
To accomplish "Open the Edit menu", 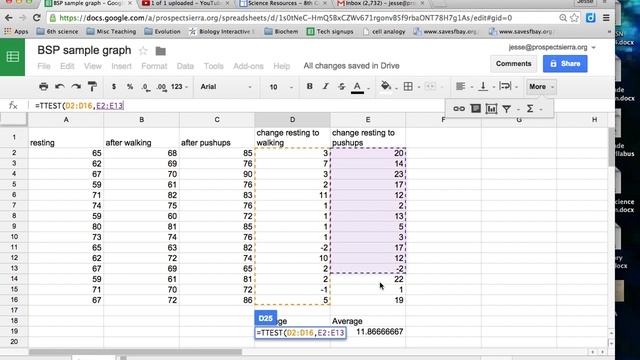I will [x=67, y=66].
